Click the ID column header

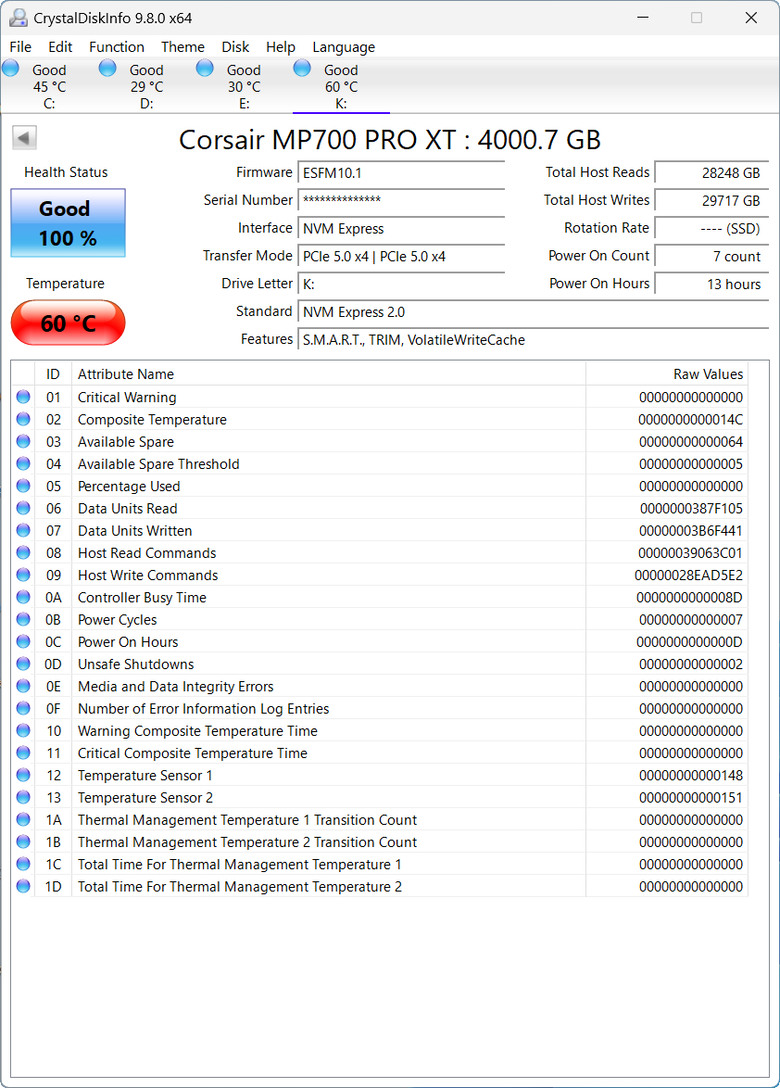click(x=53, y=374)
